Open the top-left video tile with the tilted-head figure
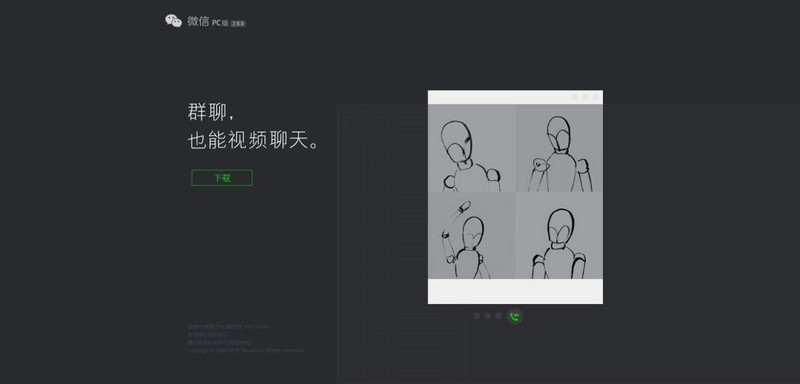Viewport: 800px width, 384px height. pyautogui.click(x=471, y=148)
